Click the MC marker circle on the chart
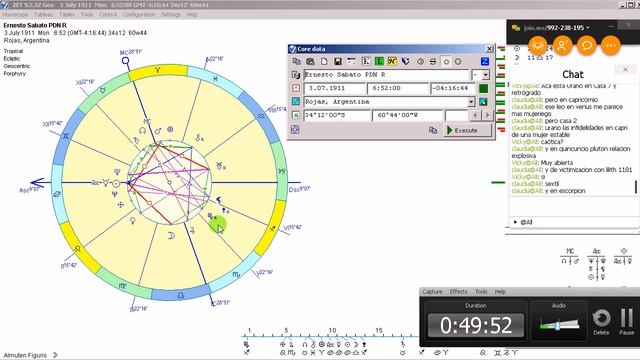Image resolution: width=640 pixels, height=360 pixels. point(126,61)
